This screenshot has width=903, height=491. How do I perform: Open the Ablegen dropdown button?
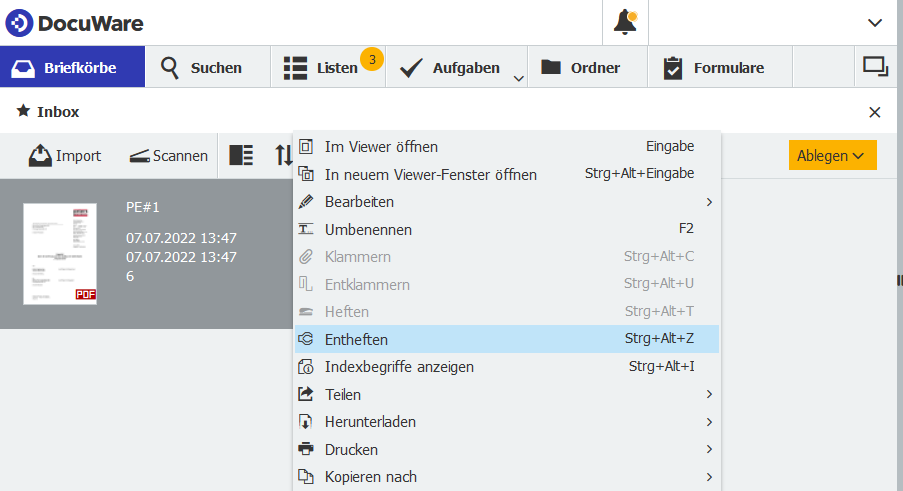pyautogui.click(x=832, y=155)
